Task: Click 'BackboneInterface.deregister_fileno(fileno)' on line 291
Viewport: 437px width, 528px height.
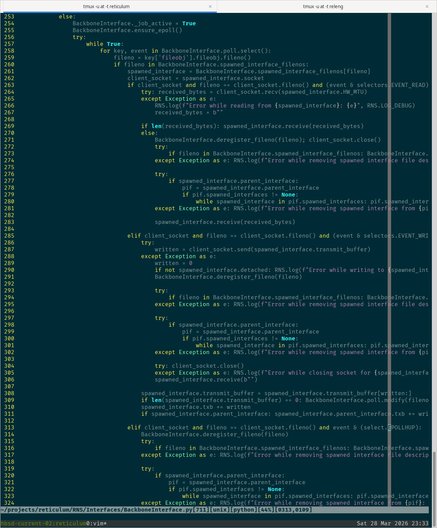Action: click(228, 277)
